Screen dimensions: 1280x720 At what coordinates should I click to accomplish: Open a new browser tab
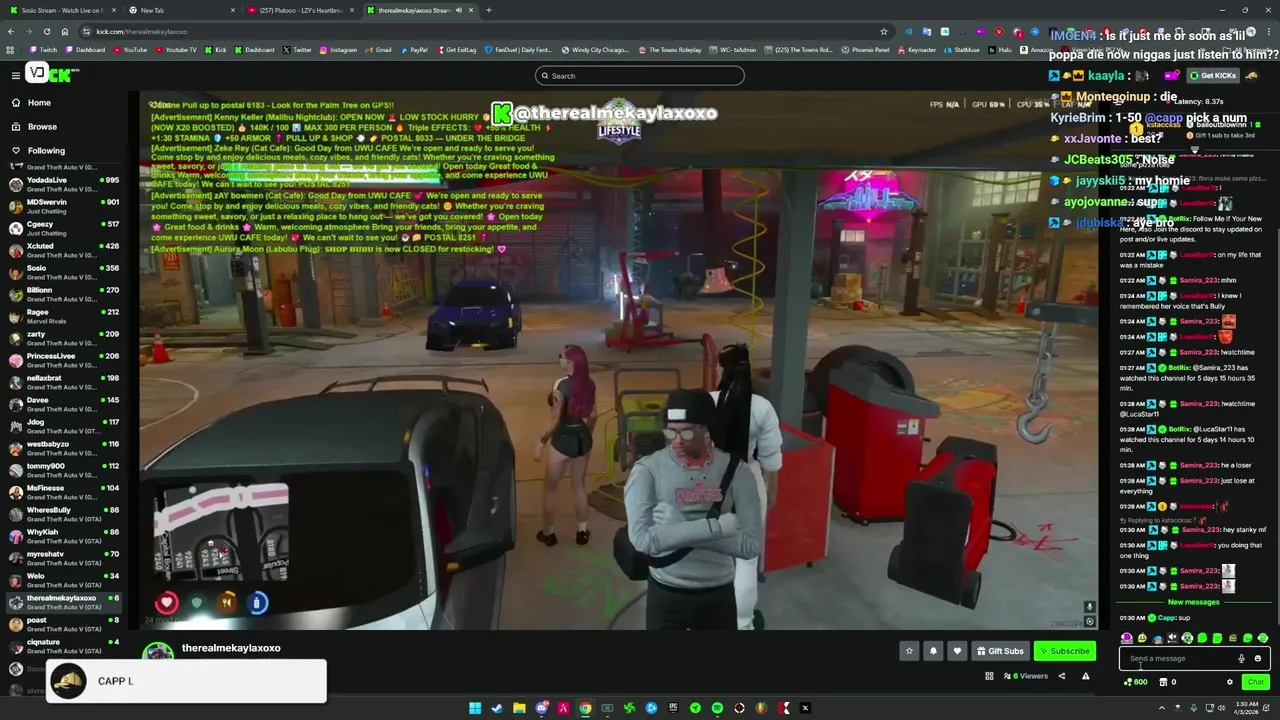click(x=488, y=10)
